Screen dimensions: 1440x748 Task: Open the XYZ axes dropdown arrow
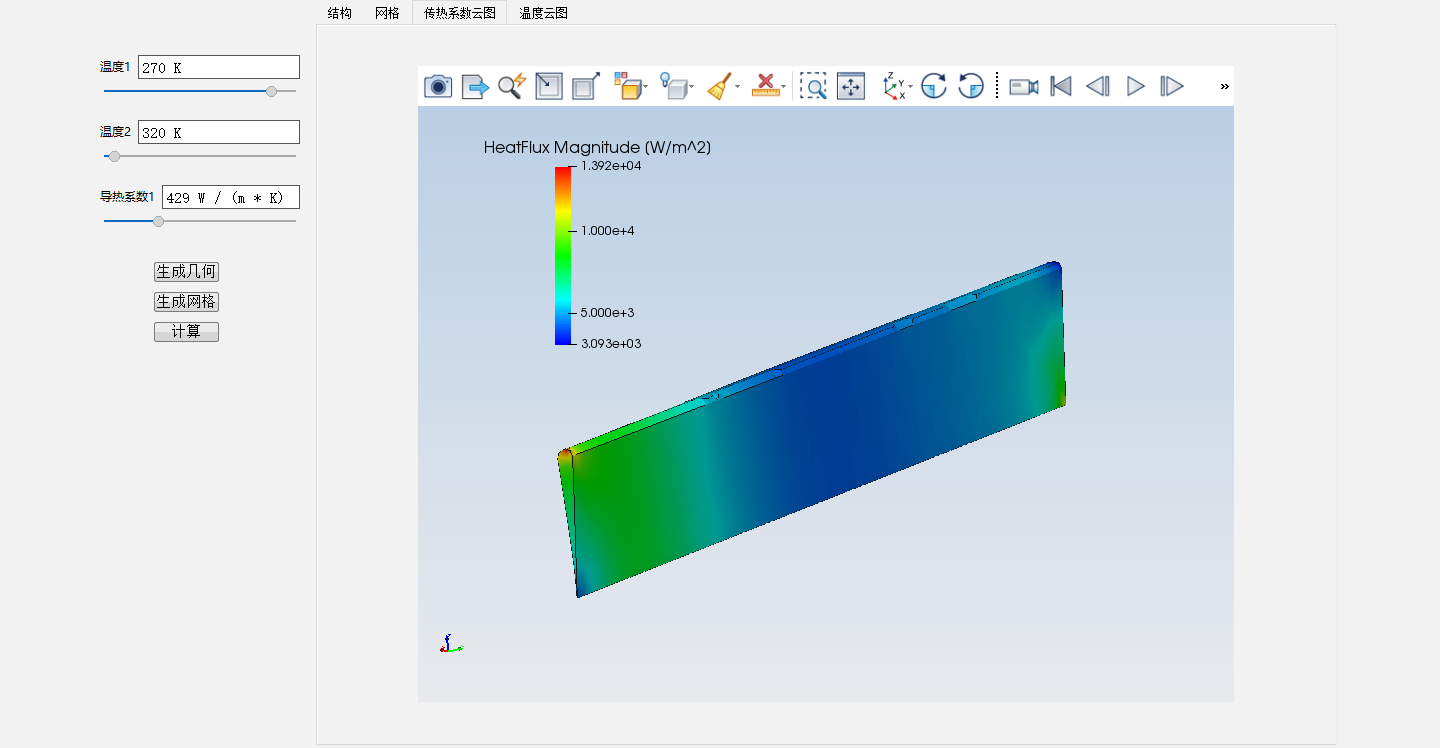point(911,87)
